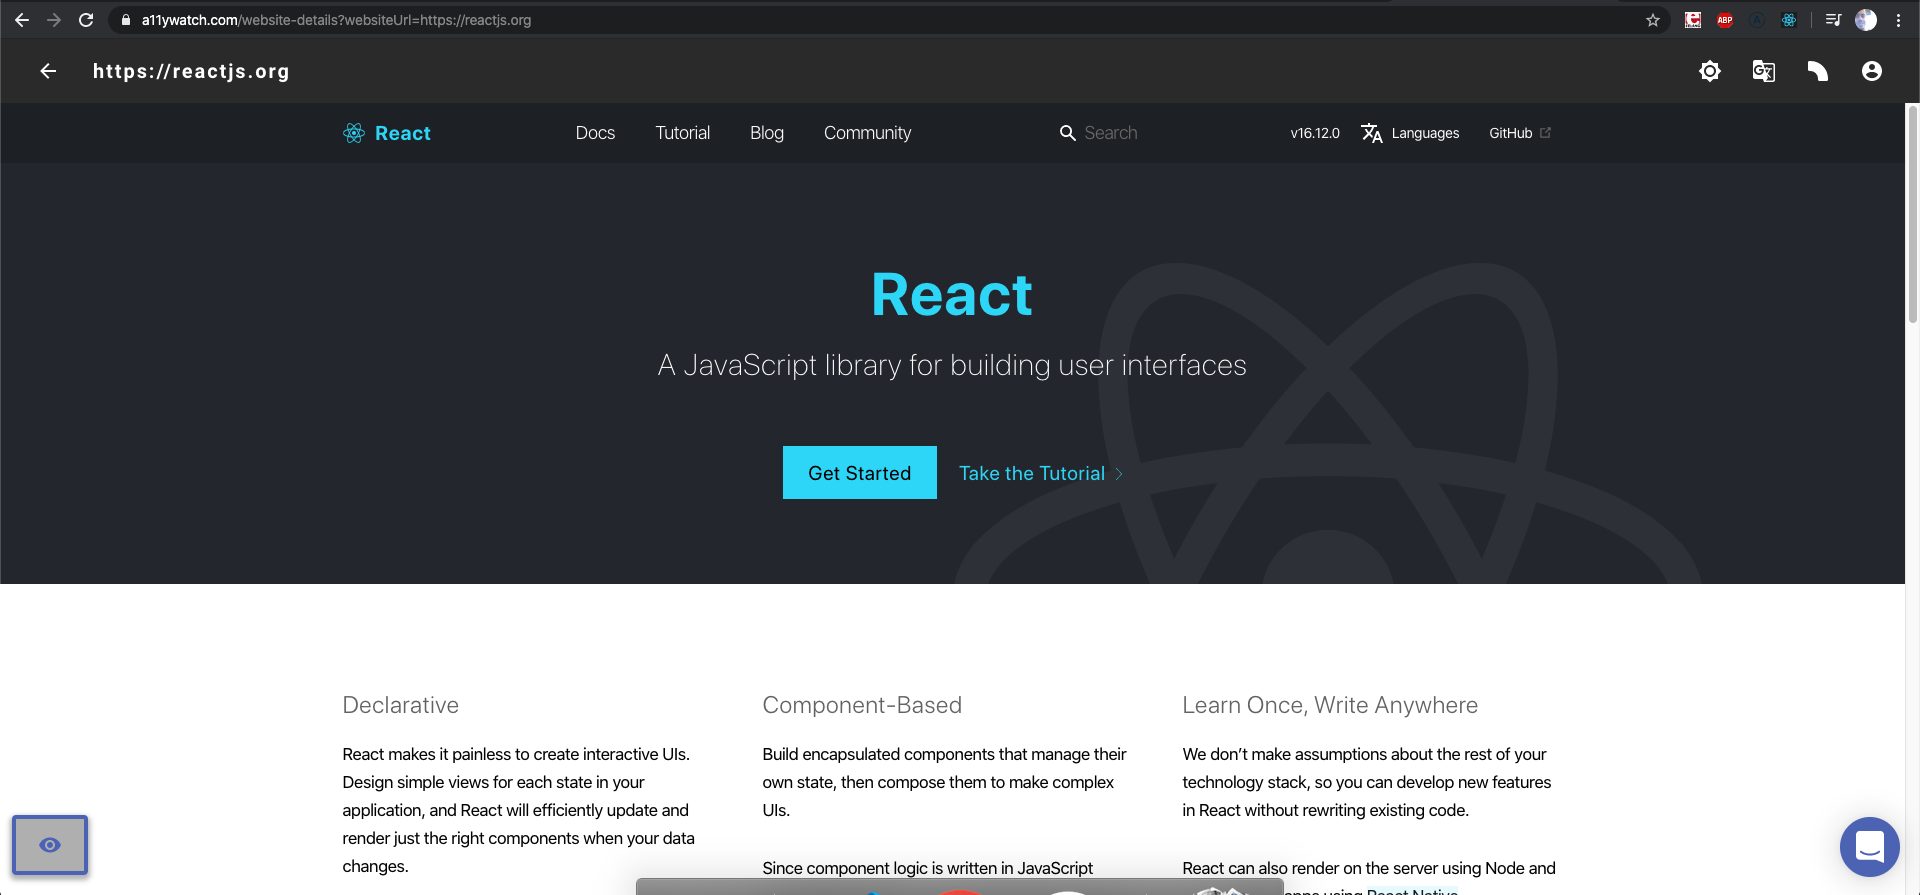Open the Tutorial nav item
Viewport: 1920px width, 895px height.
coord(683,133)
